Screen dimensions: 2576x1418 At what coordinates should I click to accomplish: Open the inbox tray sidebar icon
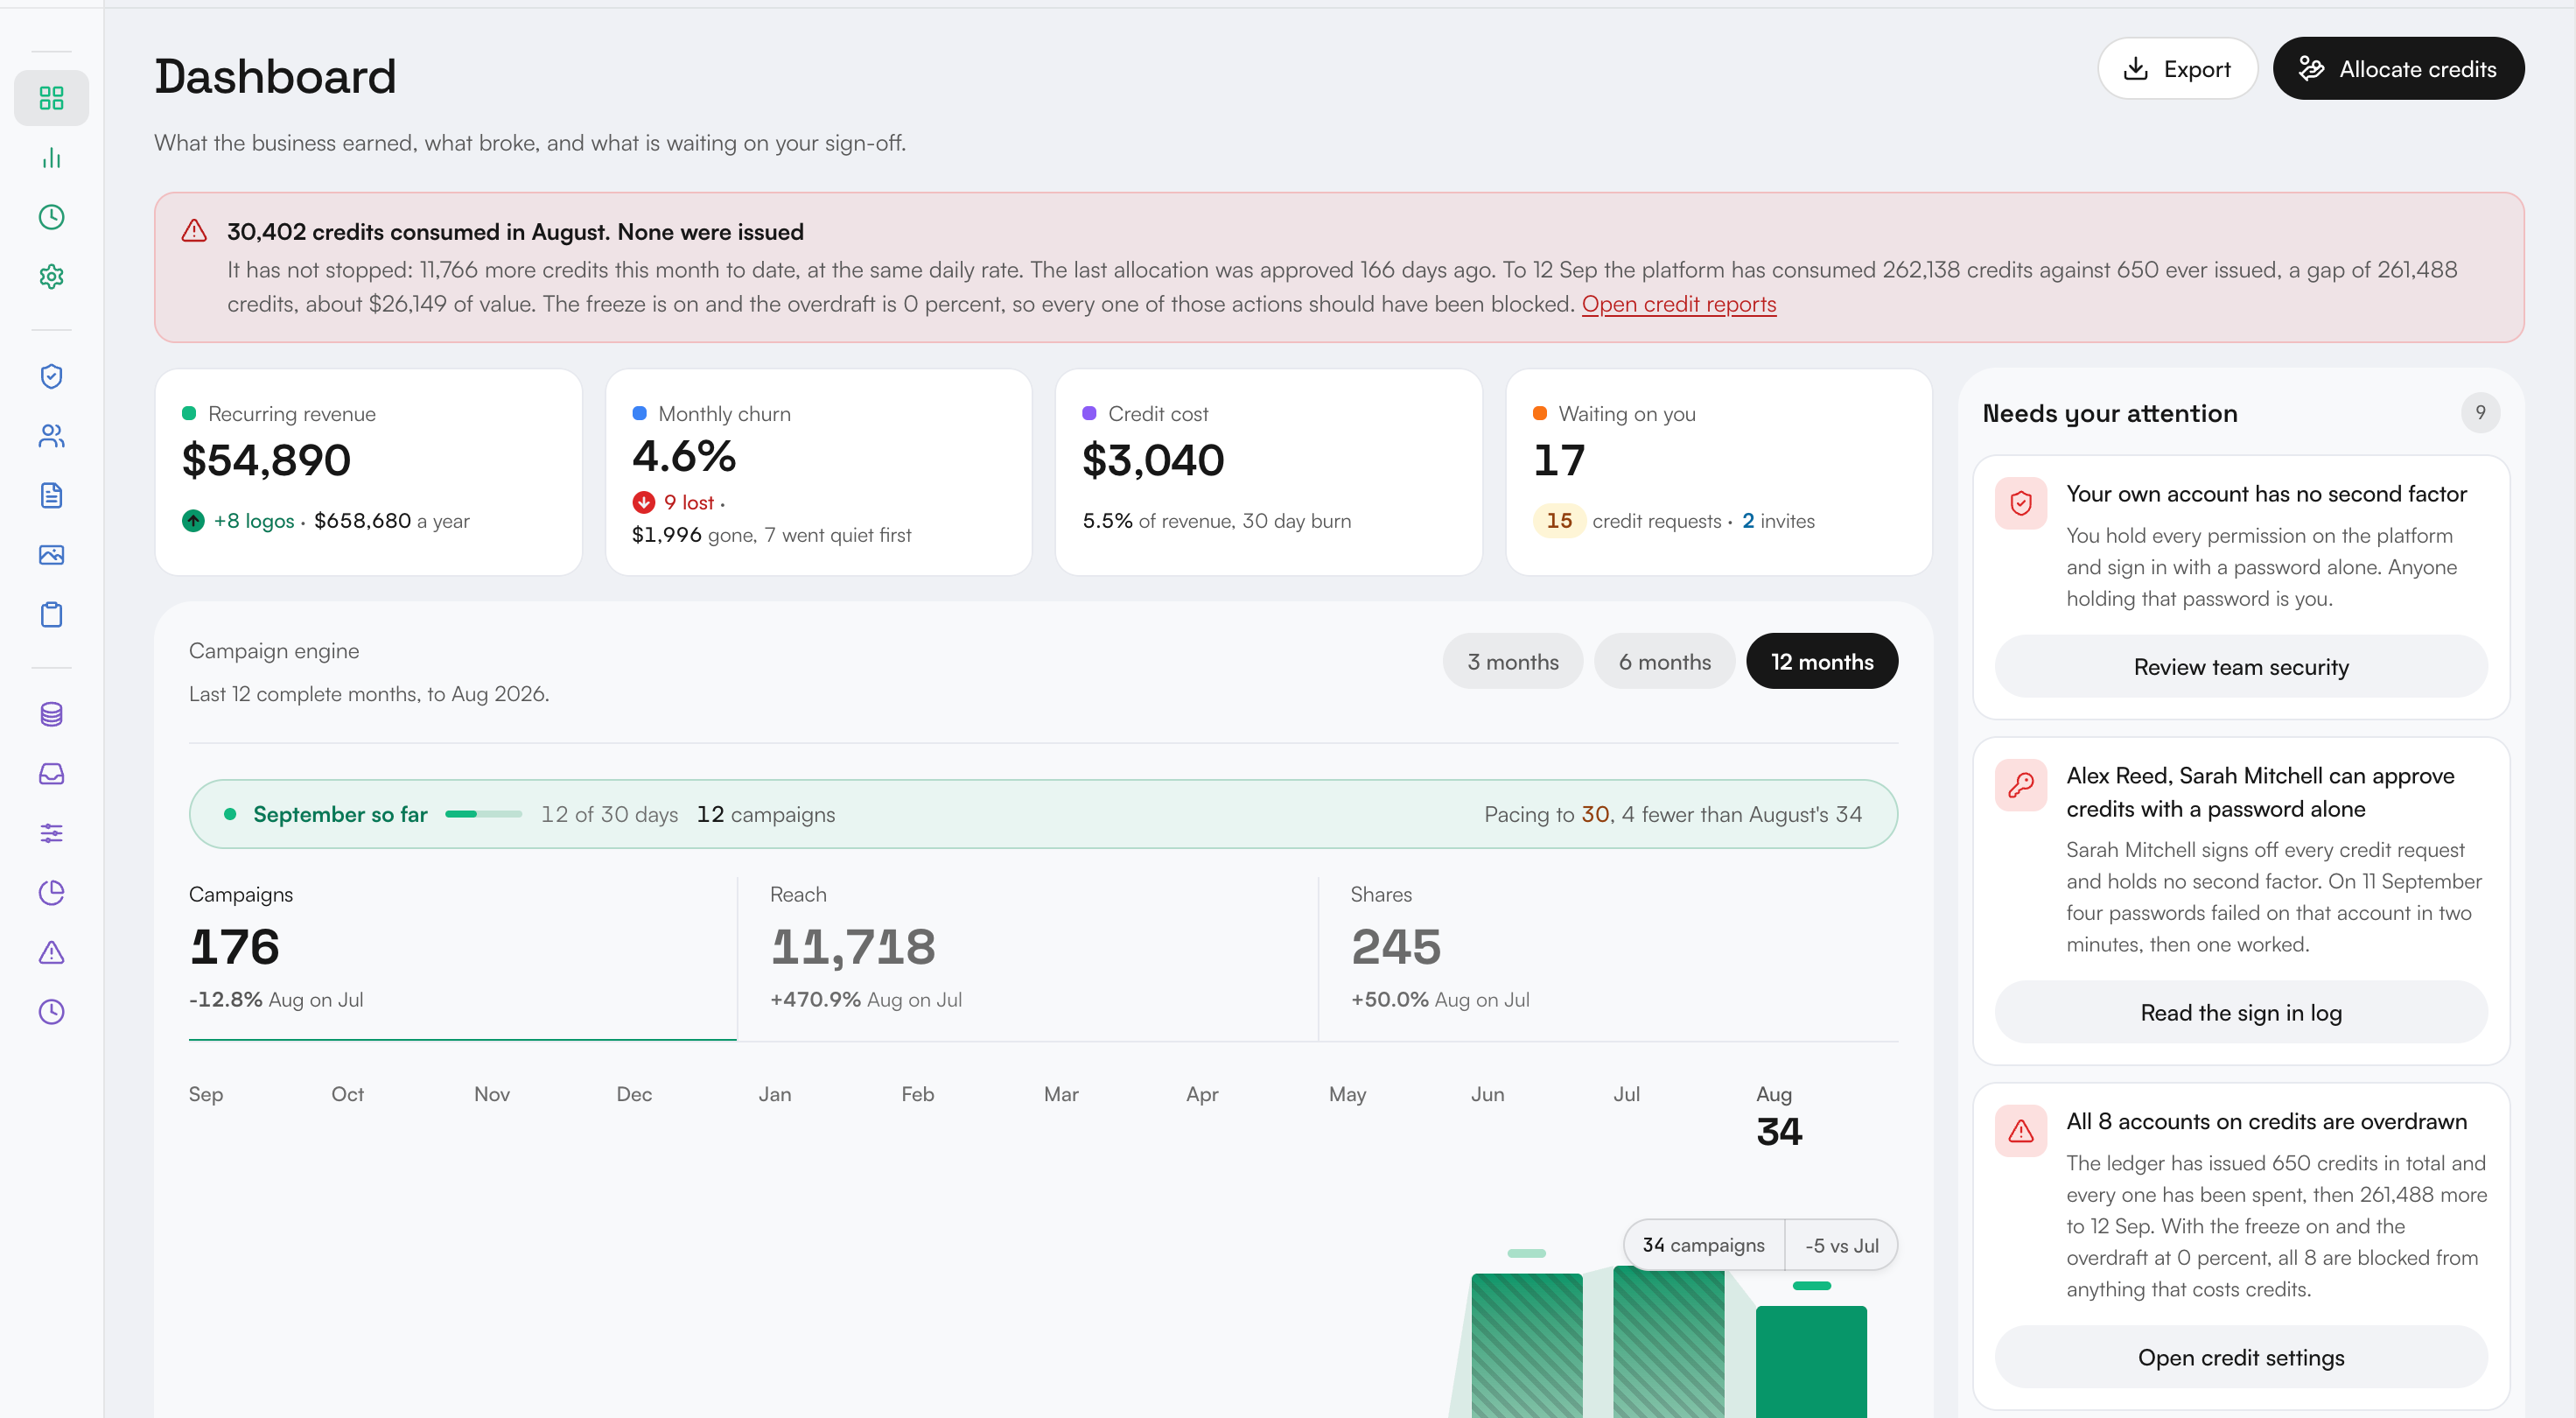(51, 774)
